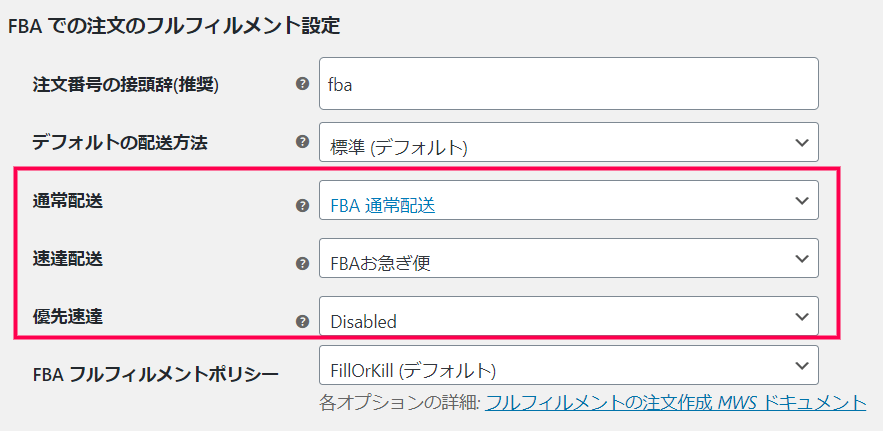Open help hint for 速達配送
Screen dimensions: 883x431
pos(302,263)
